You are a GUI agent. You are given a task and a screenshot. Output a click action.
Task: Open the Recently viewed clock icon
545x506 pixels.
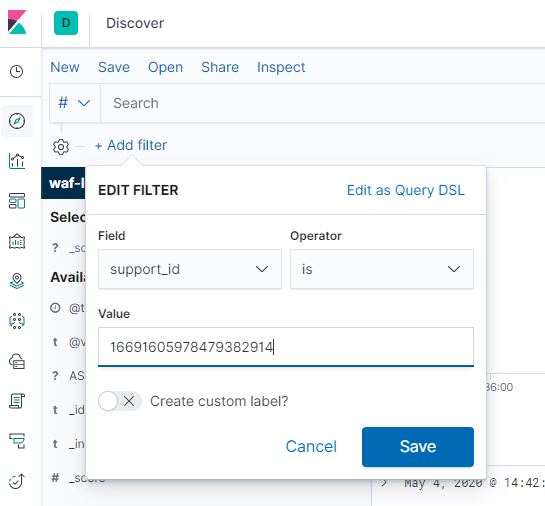(x=16, y=72)
